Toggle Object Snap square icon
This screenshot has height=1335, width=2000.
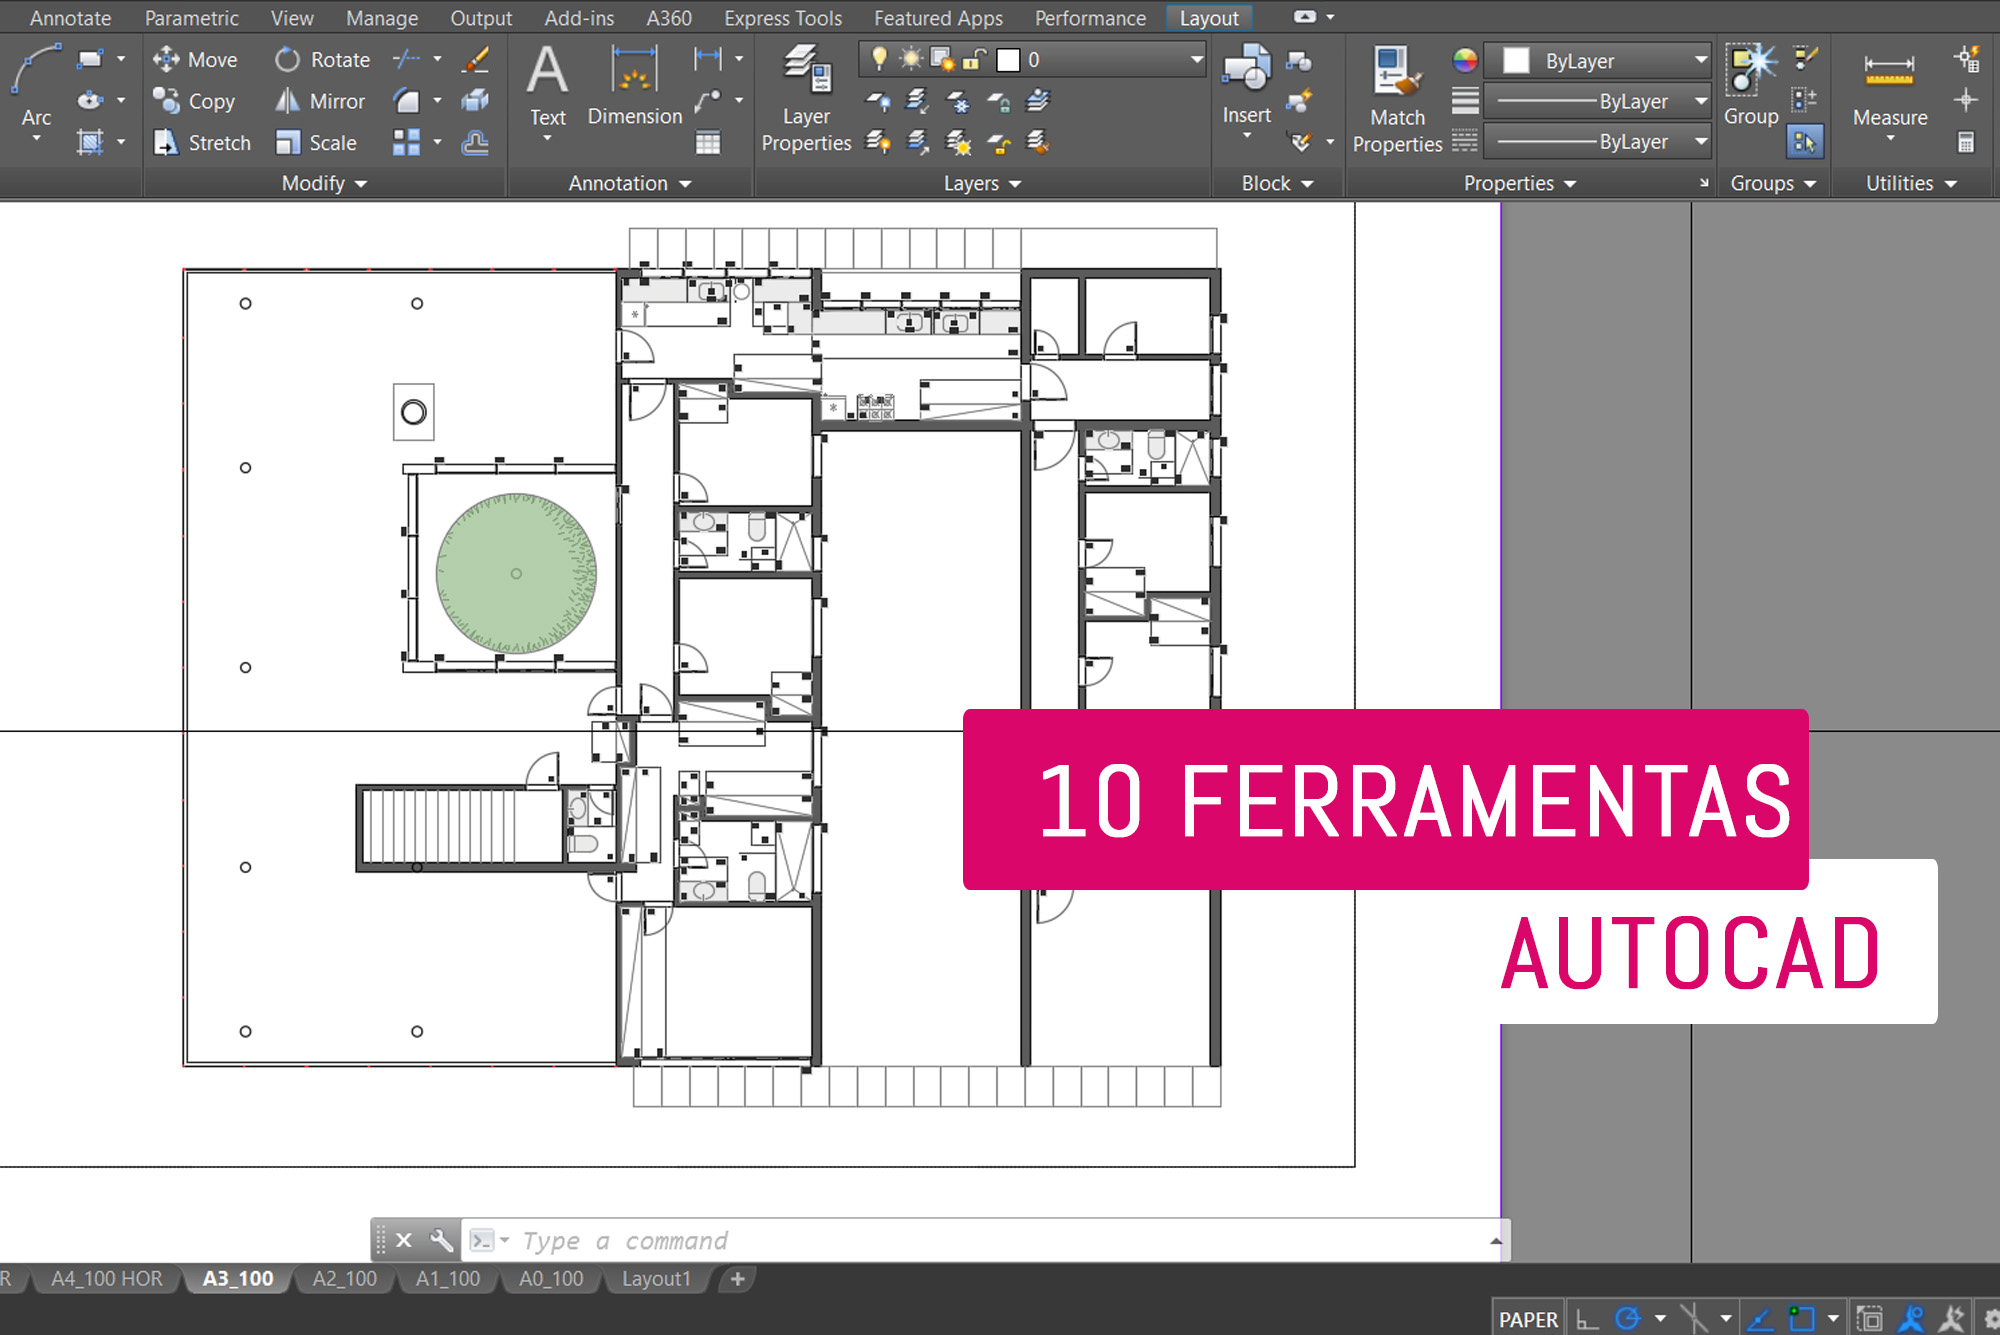coord(1802,1319)
